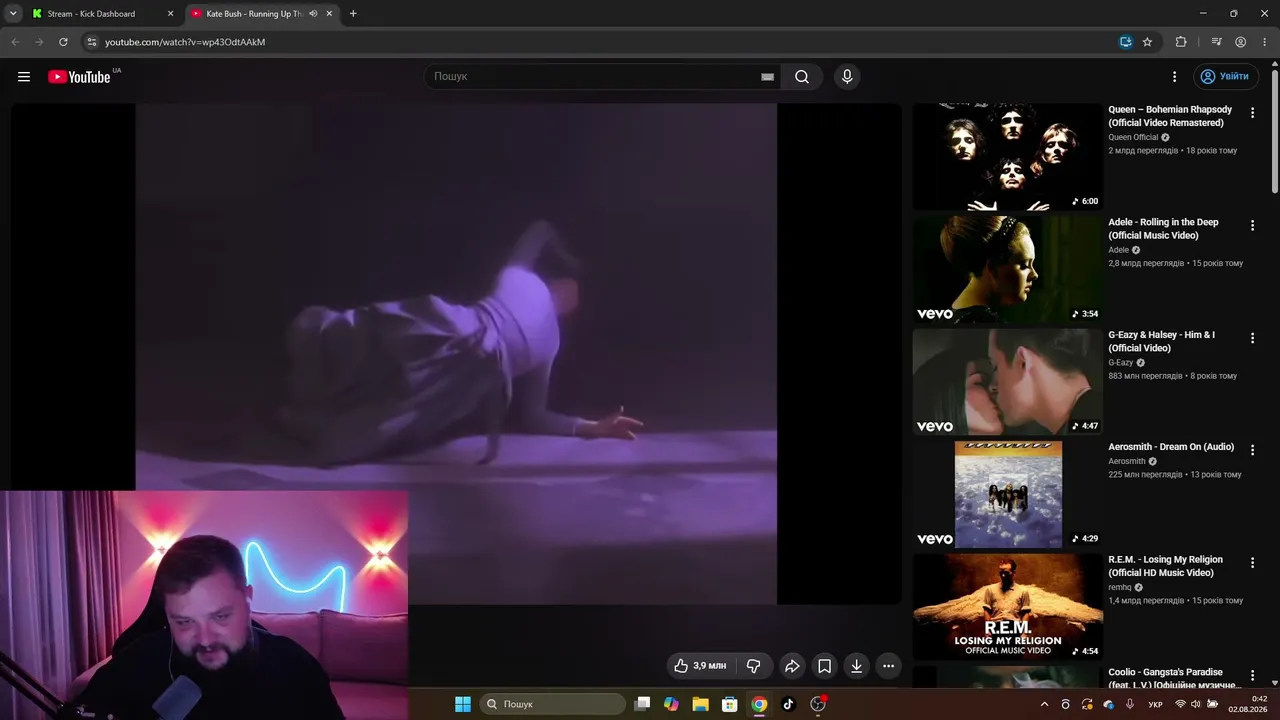Open the Windows Start menu

463,704
